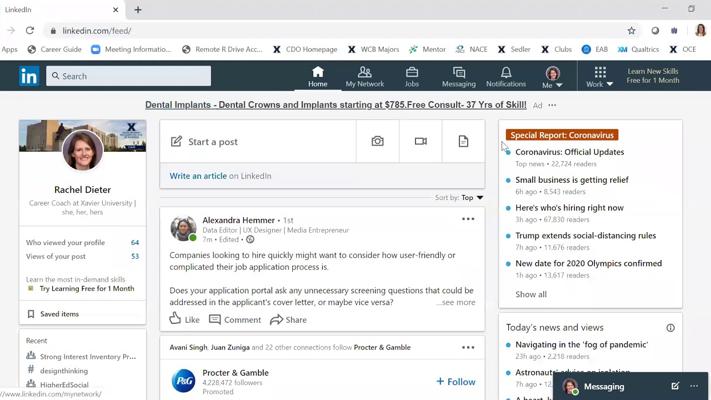The height and width of the screenshot is (400, 711).
Task: Compose new message in Messaging bar
Action: point(675,386)
